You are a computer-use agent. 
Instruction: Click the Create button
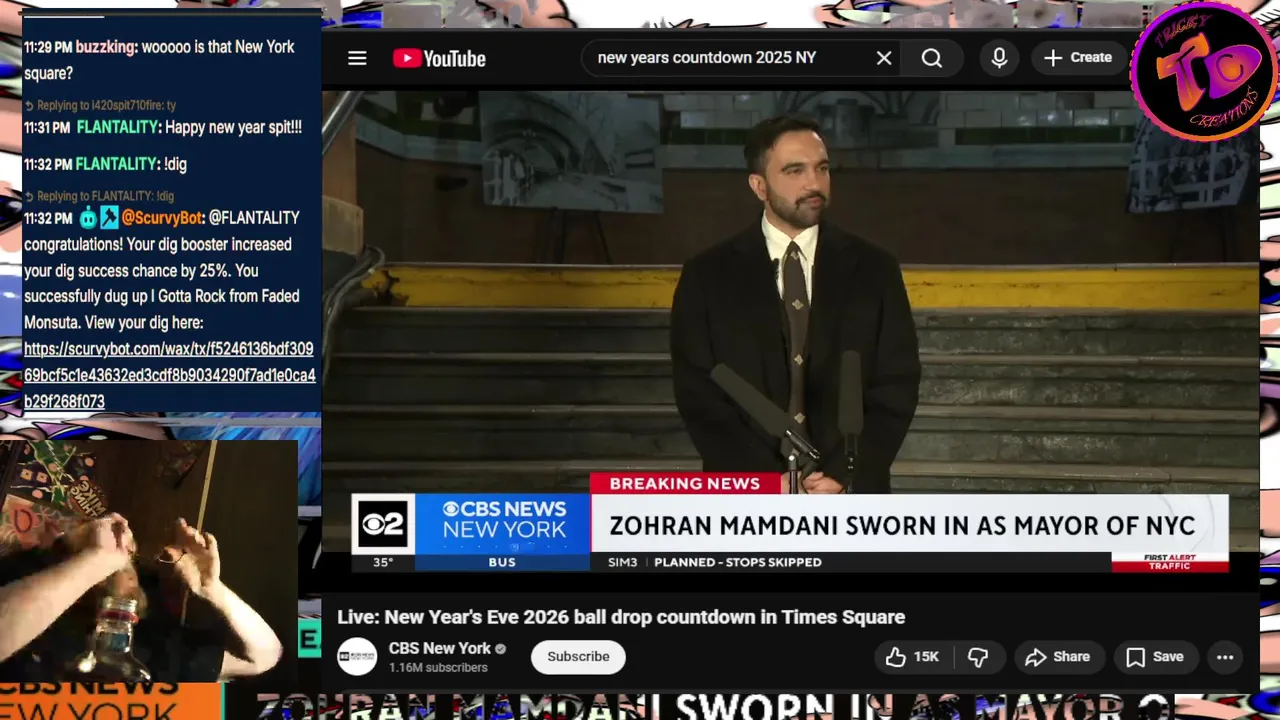tap(1078, 58)
